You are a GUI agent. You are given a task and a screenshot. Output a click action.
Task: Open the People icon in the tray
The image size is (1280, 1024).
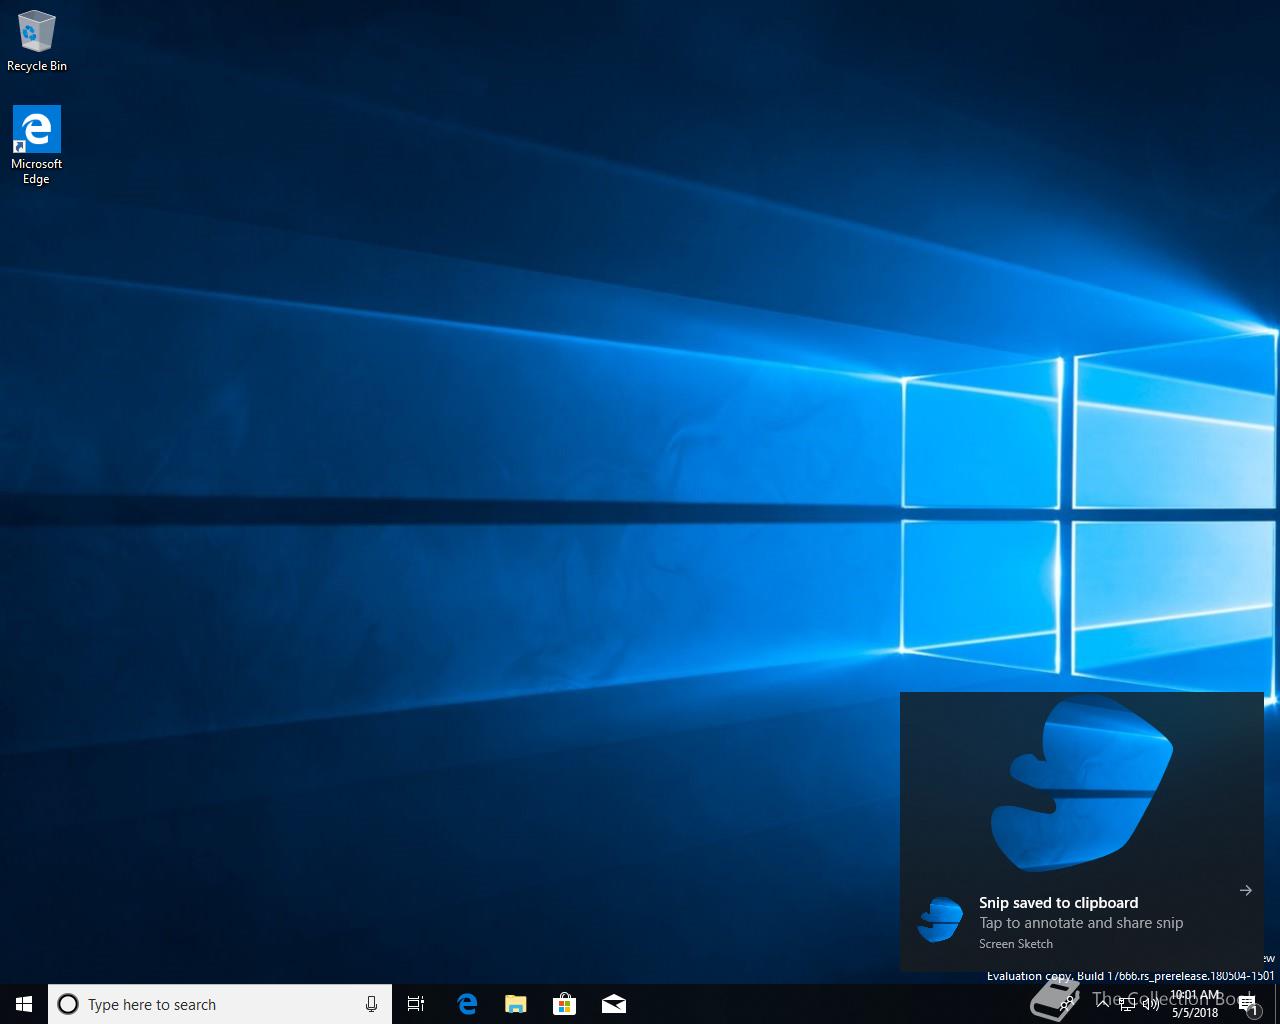[x=1069, y=1004]
